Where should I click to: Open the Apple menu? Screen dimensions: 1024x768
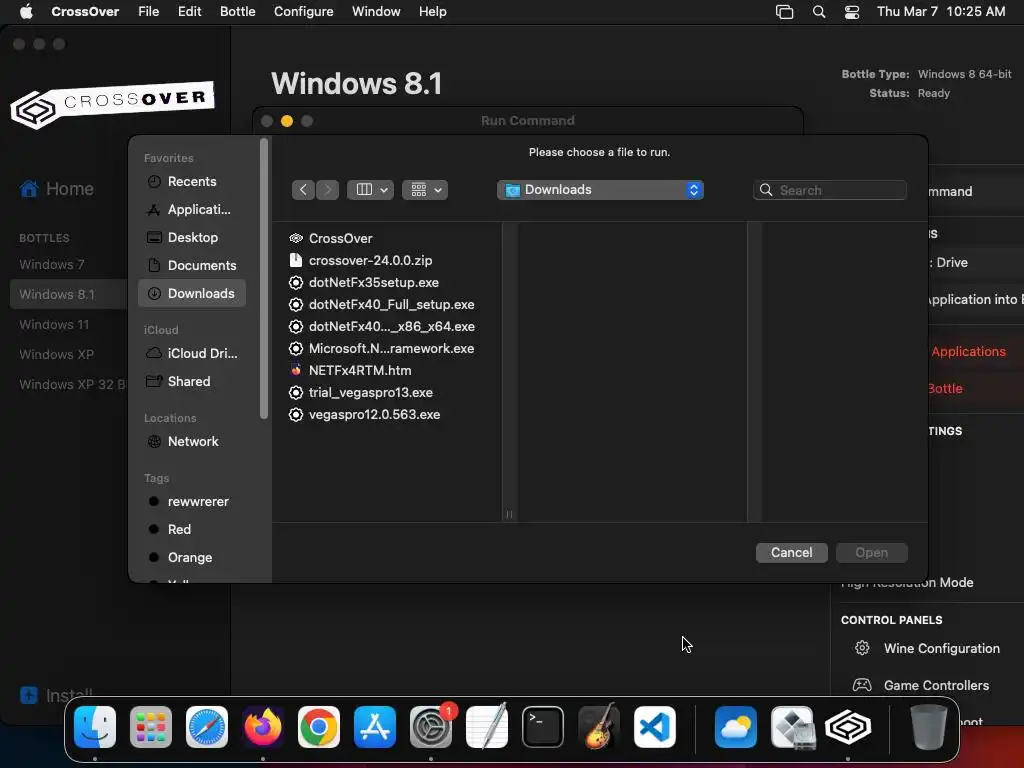coord(26,12)
